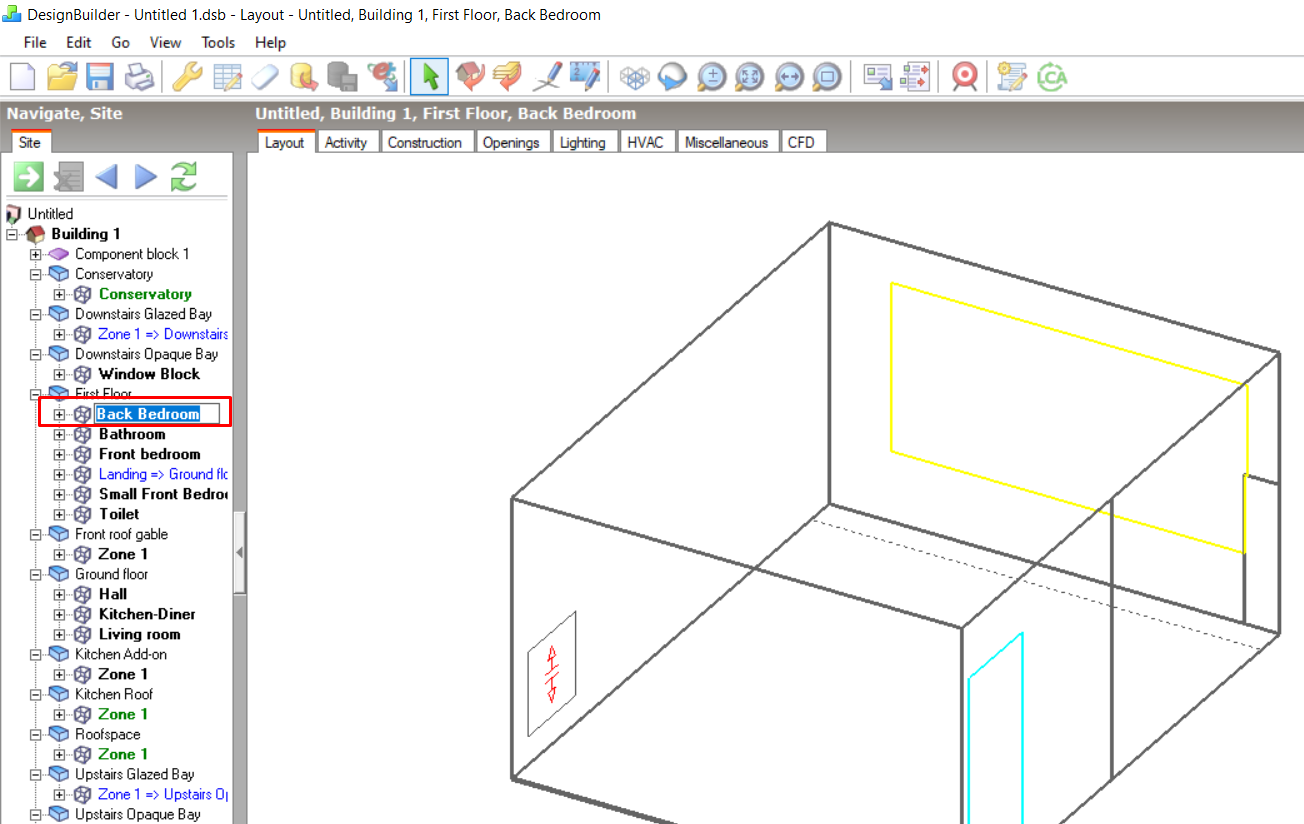
Task: Open the LCA tool icon
Action: [x=1052, y=76]
